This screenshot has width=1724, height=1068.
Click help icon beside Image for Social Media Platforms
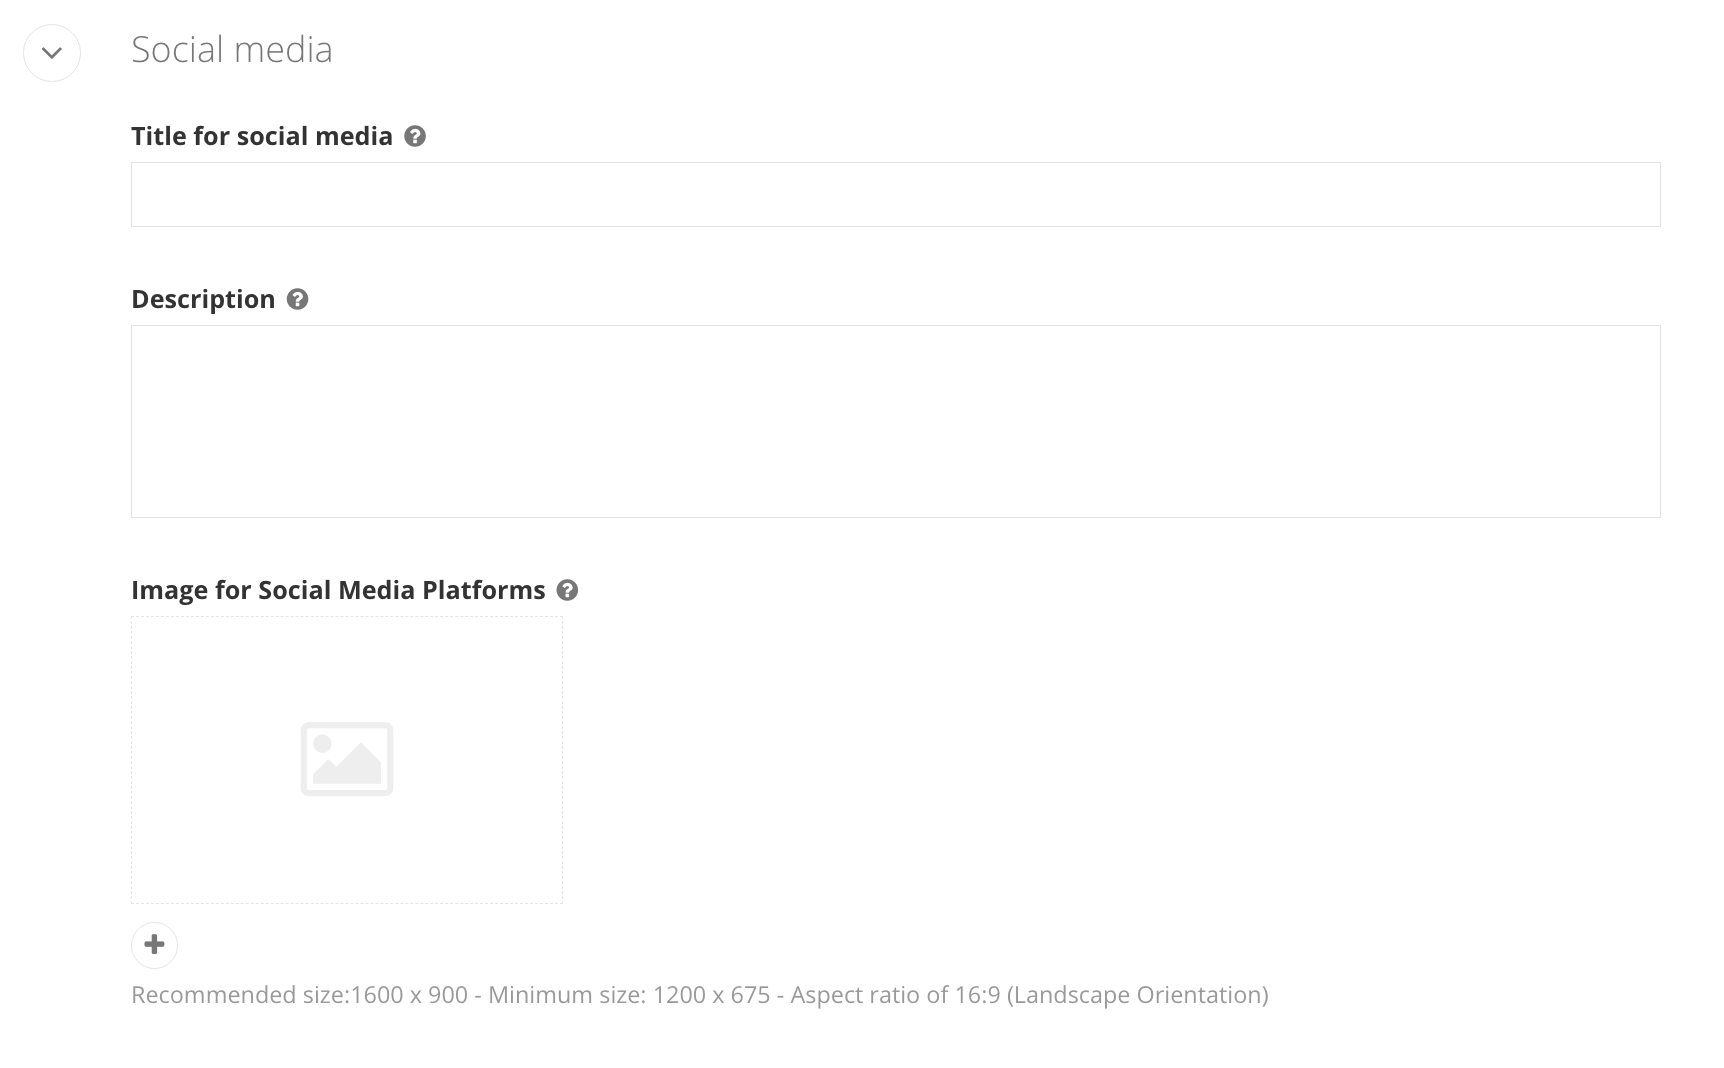pos(567,591)
